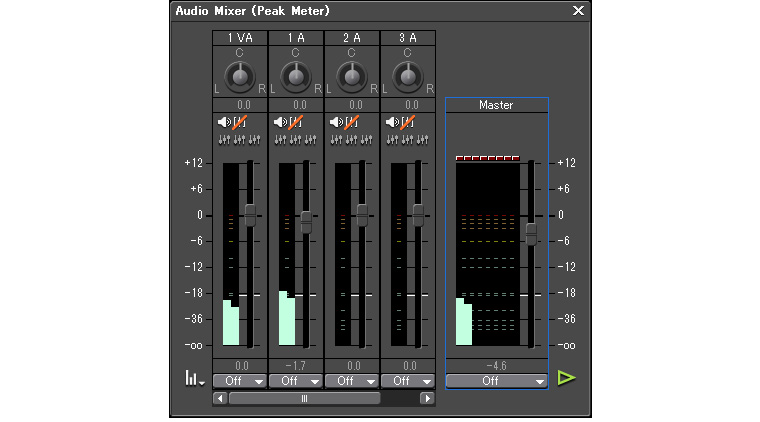Click the pan knob of track 1 VA

[x=239, y=77]
